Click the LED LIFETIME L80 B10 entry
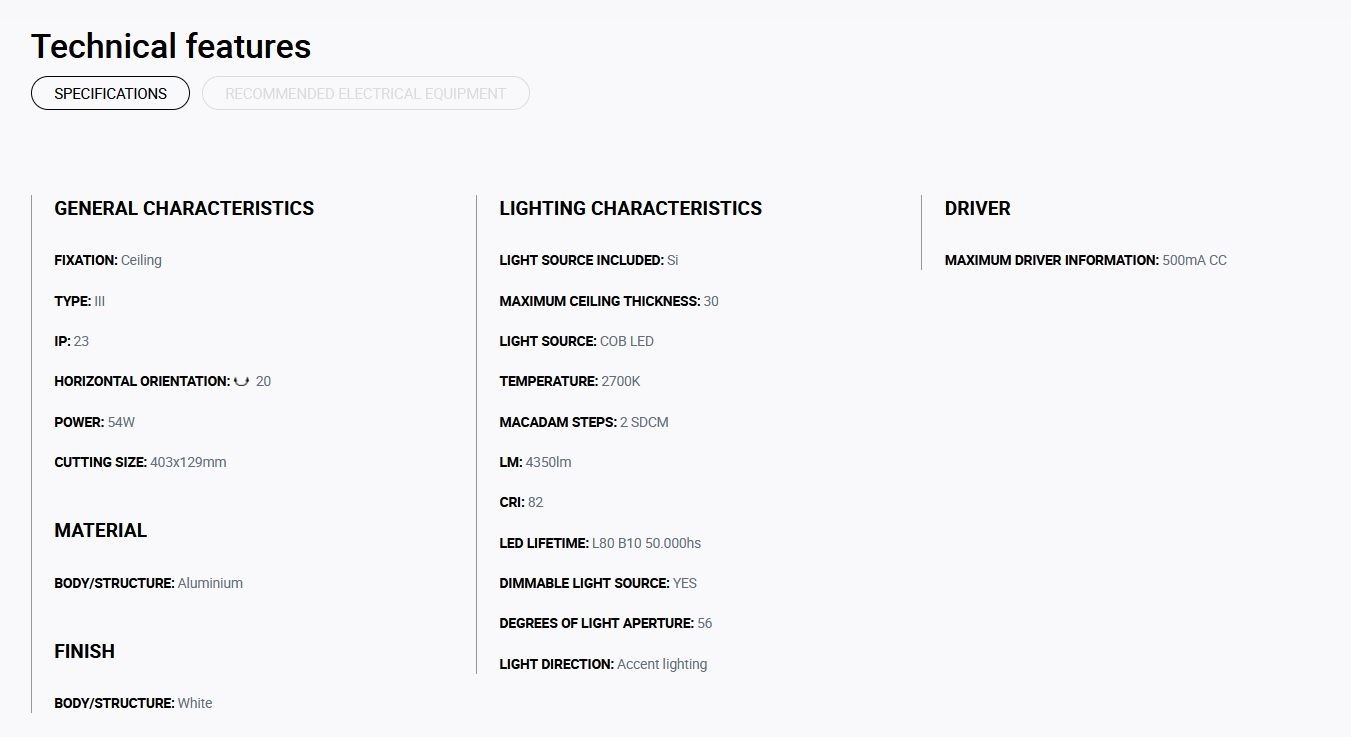 (x=600, y=543)
